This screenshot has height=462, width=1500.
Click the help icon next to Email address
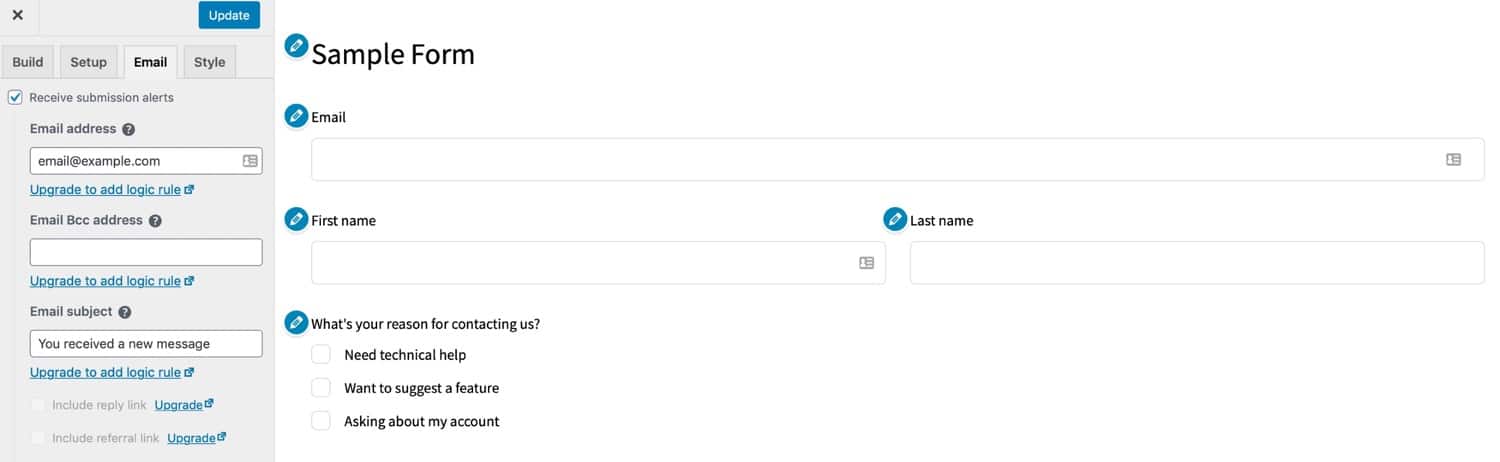[129, 130]
